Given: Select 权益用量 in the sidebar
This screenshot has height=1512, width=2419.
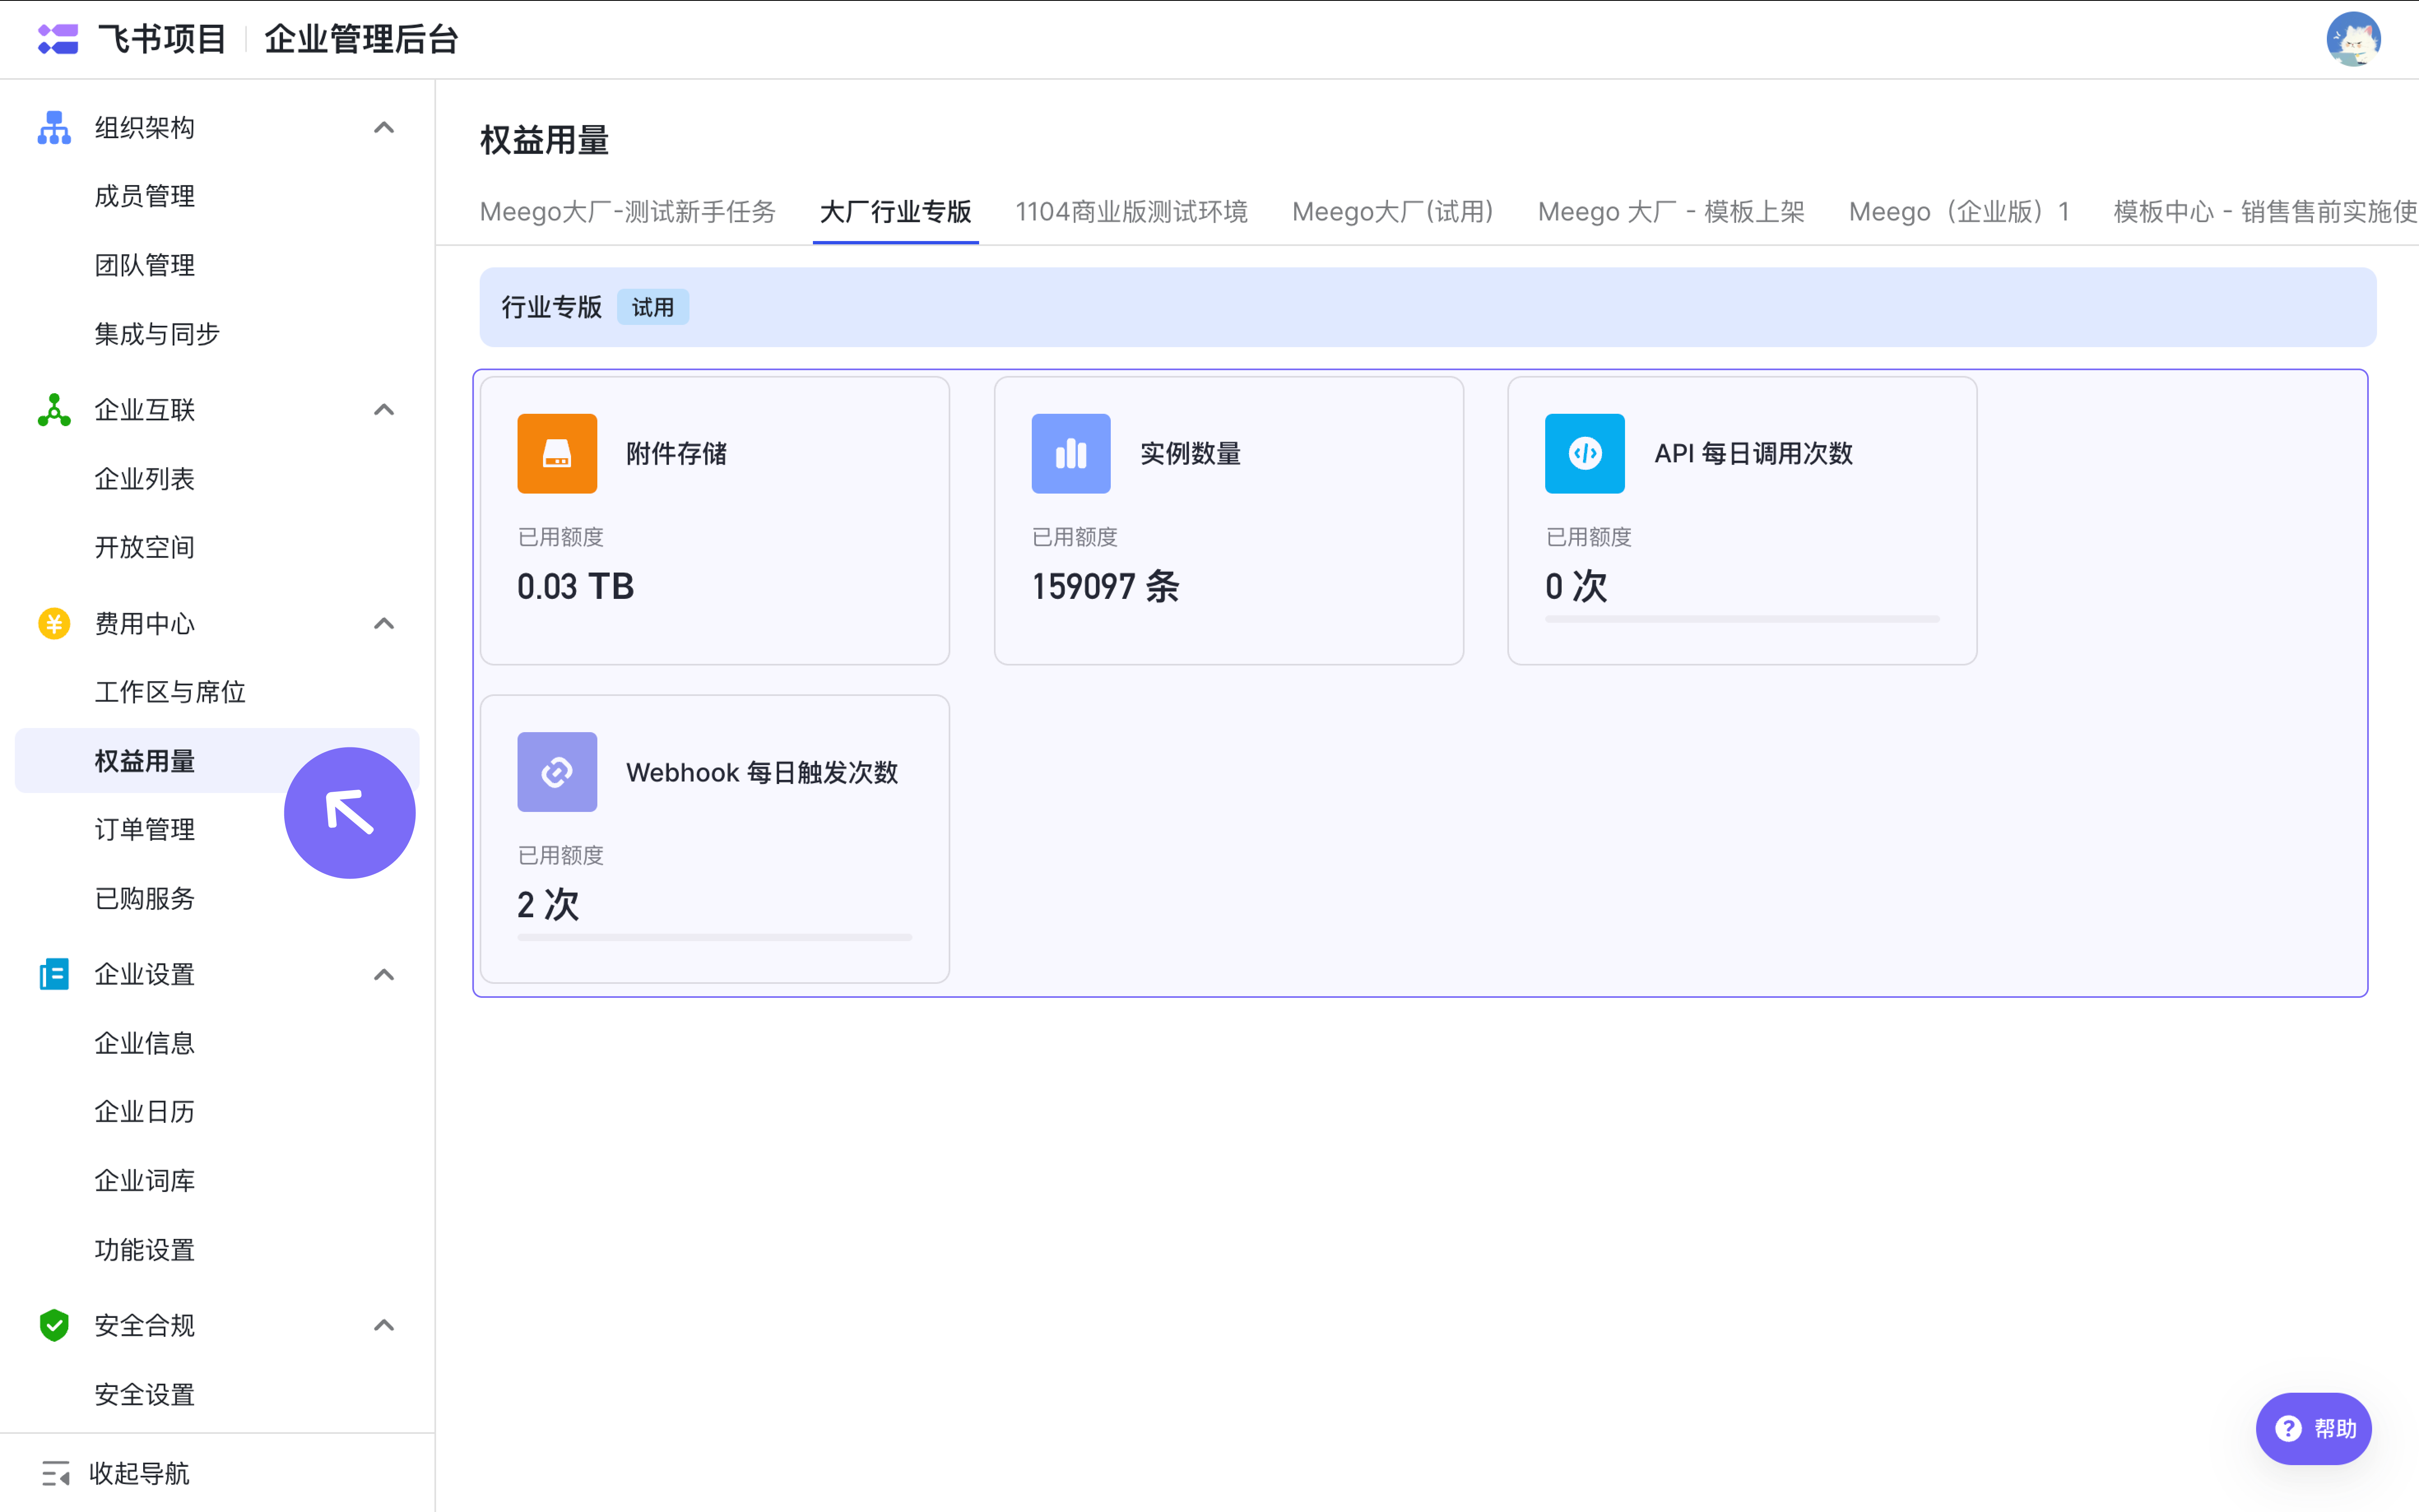Looking at the screenshot, I should (x=217, y=761).
